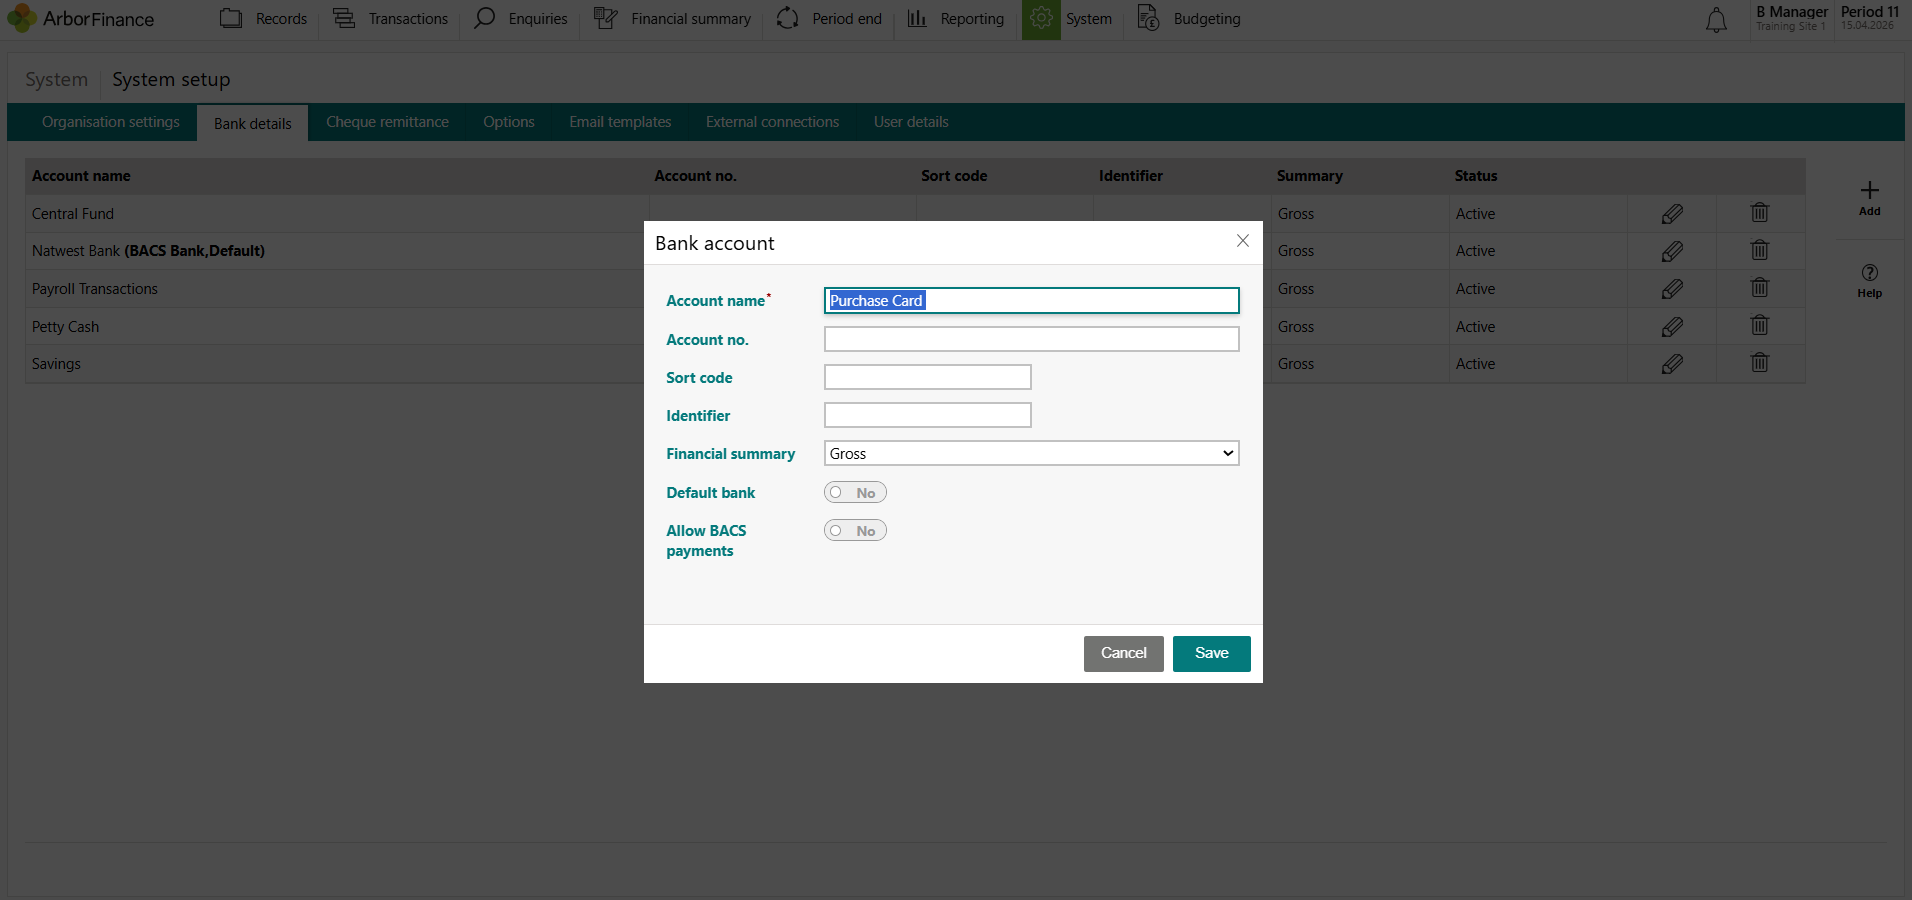Click the Budgeting document icon
This screenshot has width=1912, height=900.
pyautogui.click(x=1148, y=18)
